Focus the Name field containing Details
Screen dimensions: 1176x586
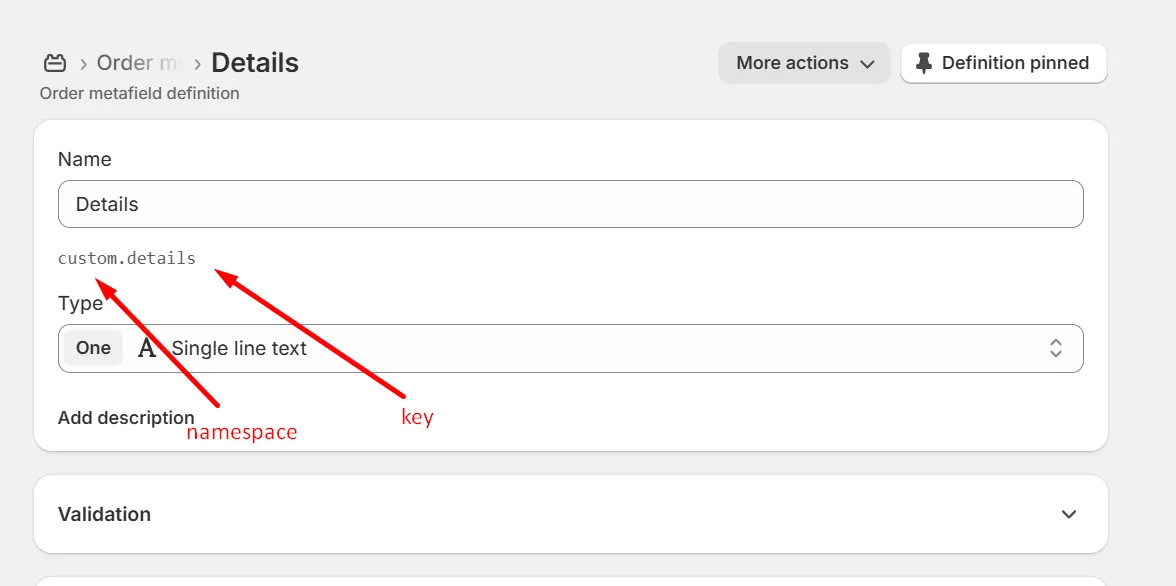(x=570, y=204)
